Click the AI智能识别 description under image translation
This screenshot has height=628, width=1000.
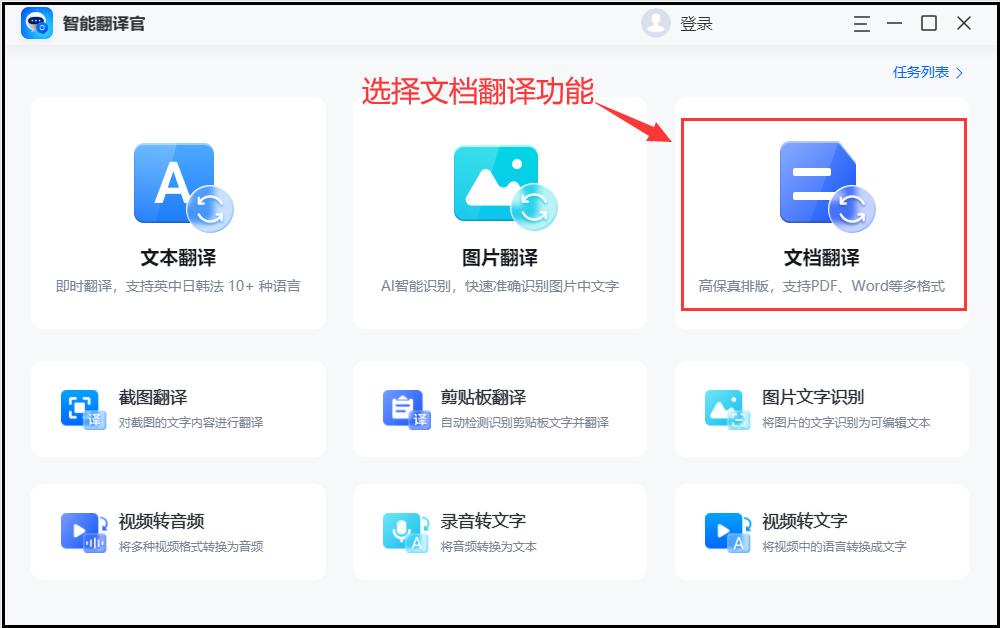tap(500, 287)
